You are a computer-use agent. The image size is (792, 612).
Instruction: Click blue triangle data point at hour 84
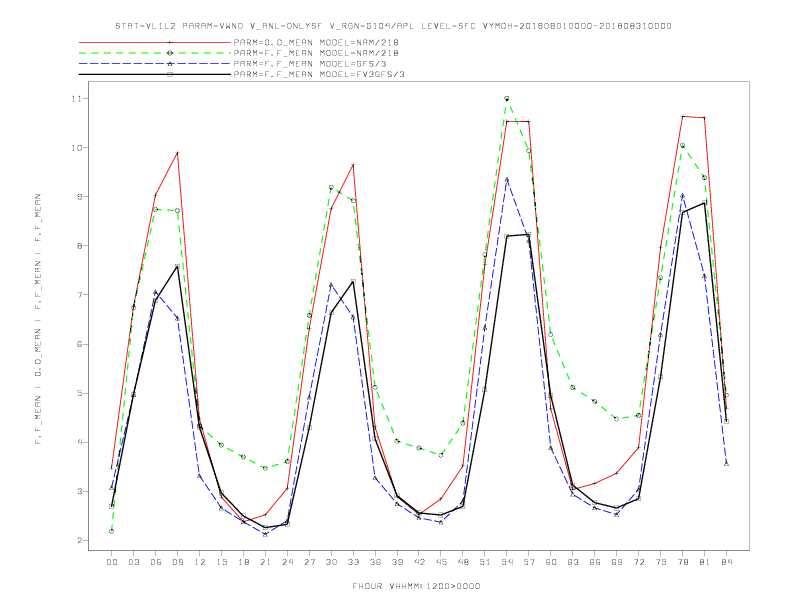pyautogui.click(x=726, y=464)
